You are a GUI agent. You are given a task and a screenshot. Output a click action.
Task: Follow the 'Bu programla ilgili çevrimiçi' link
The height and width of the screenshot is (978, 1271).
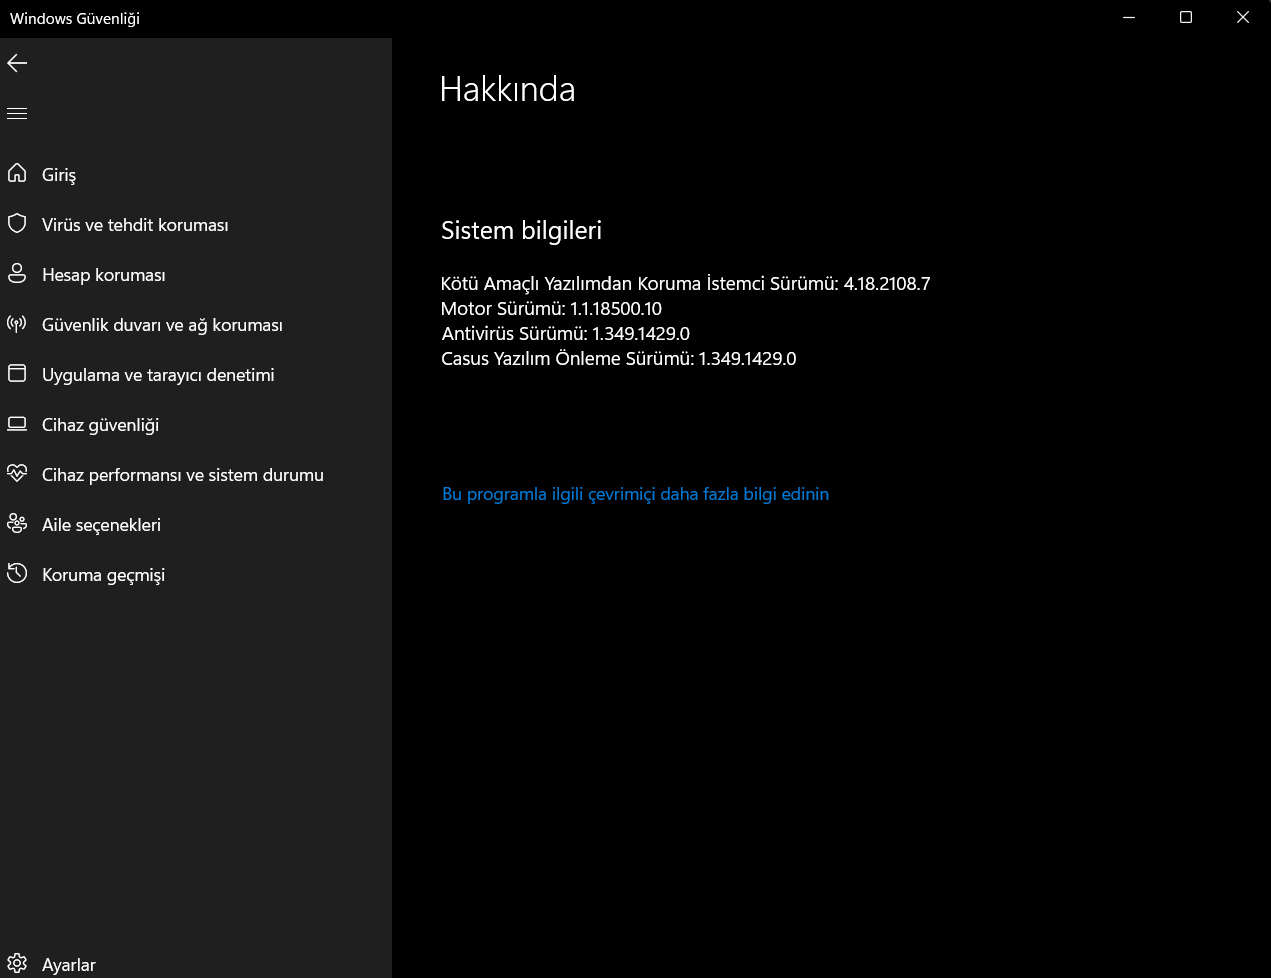(635, 494)
